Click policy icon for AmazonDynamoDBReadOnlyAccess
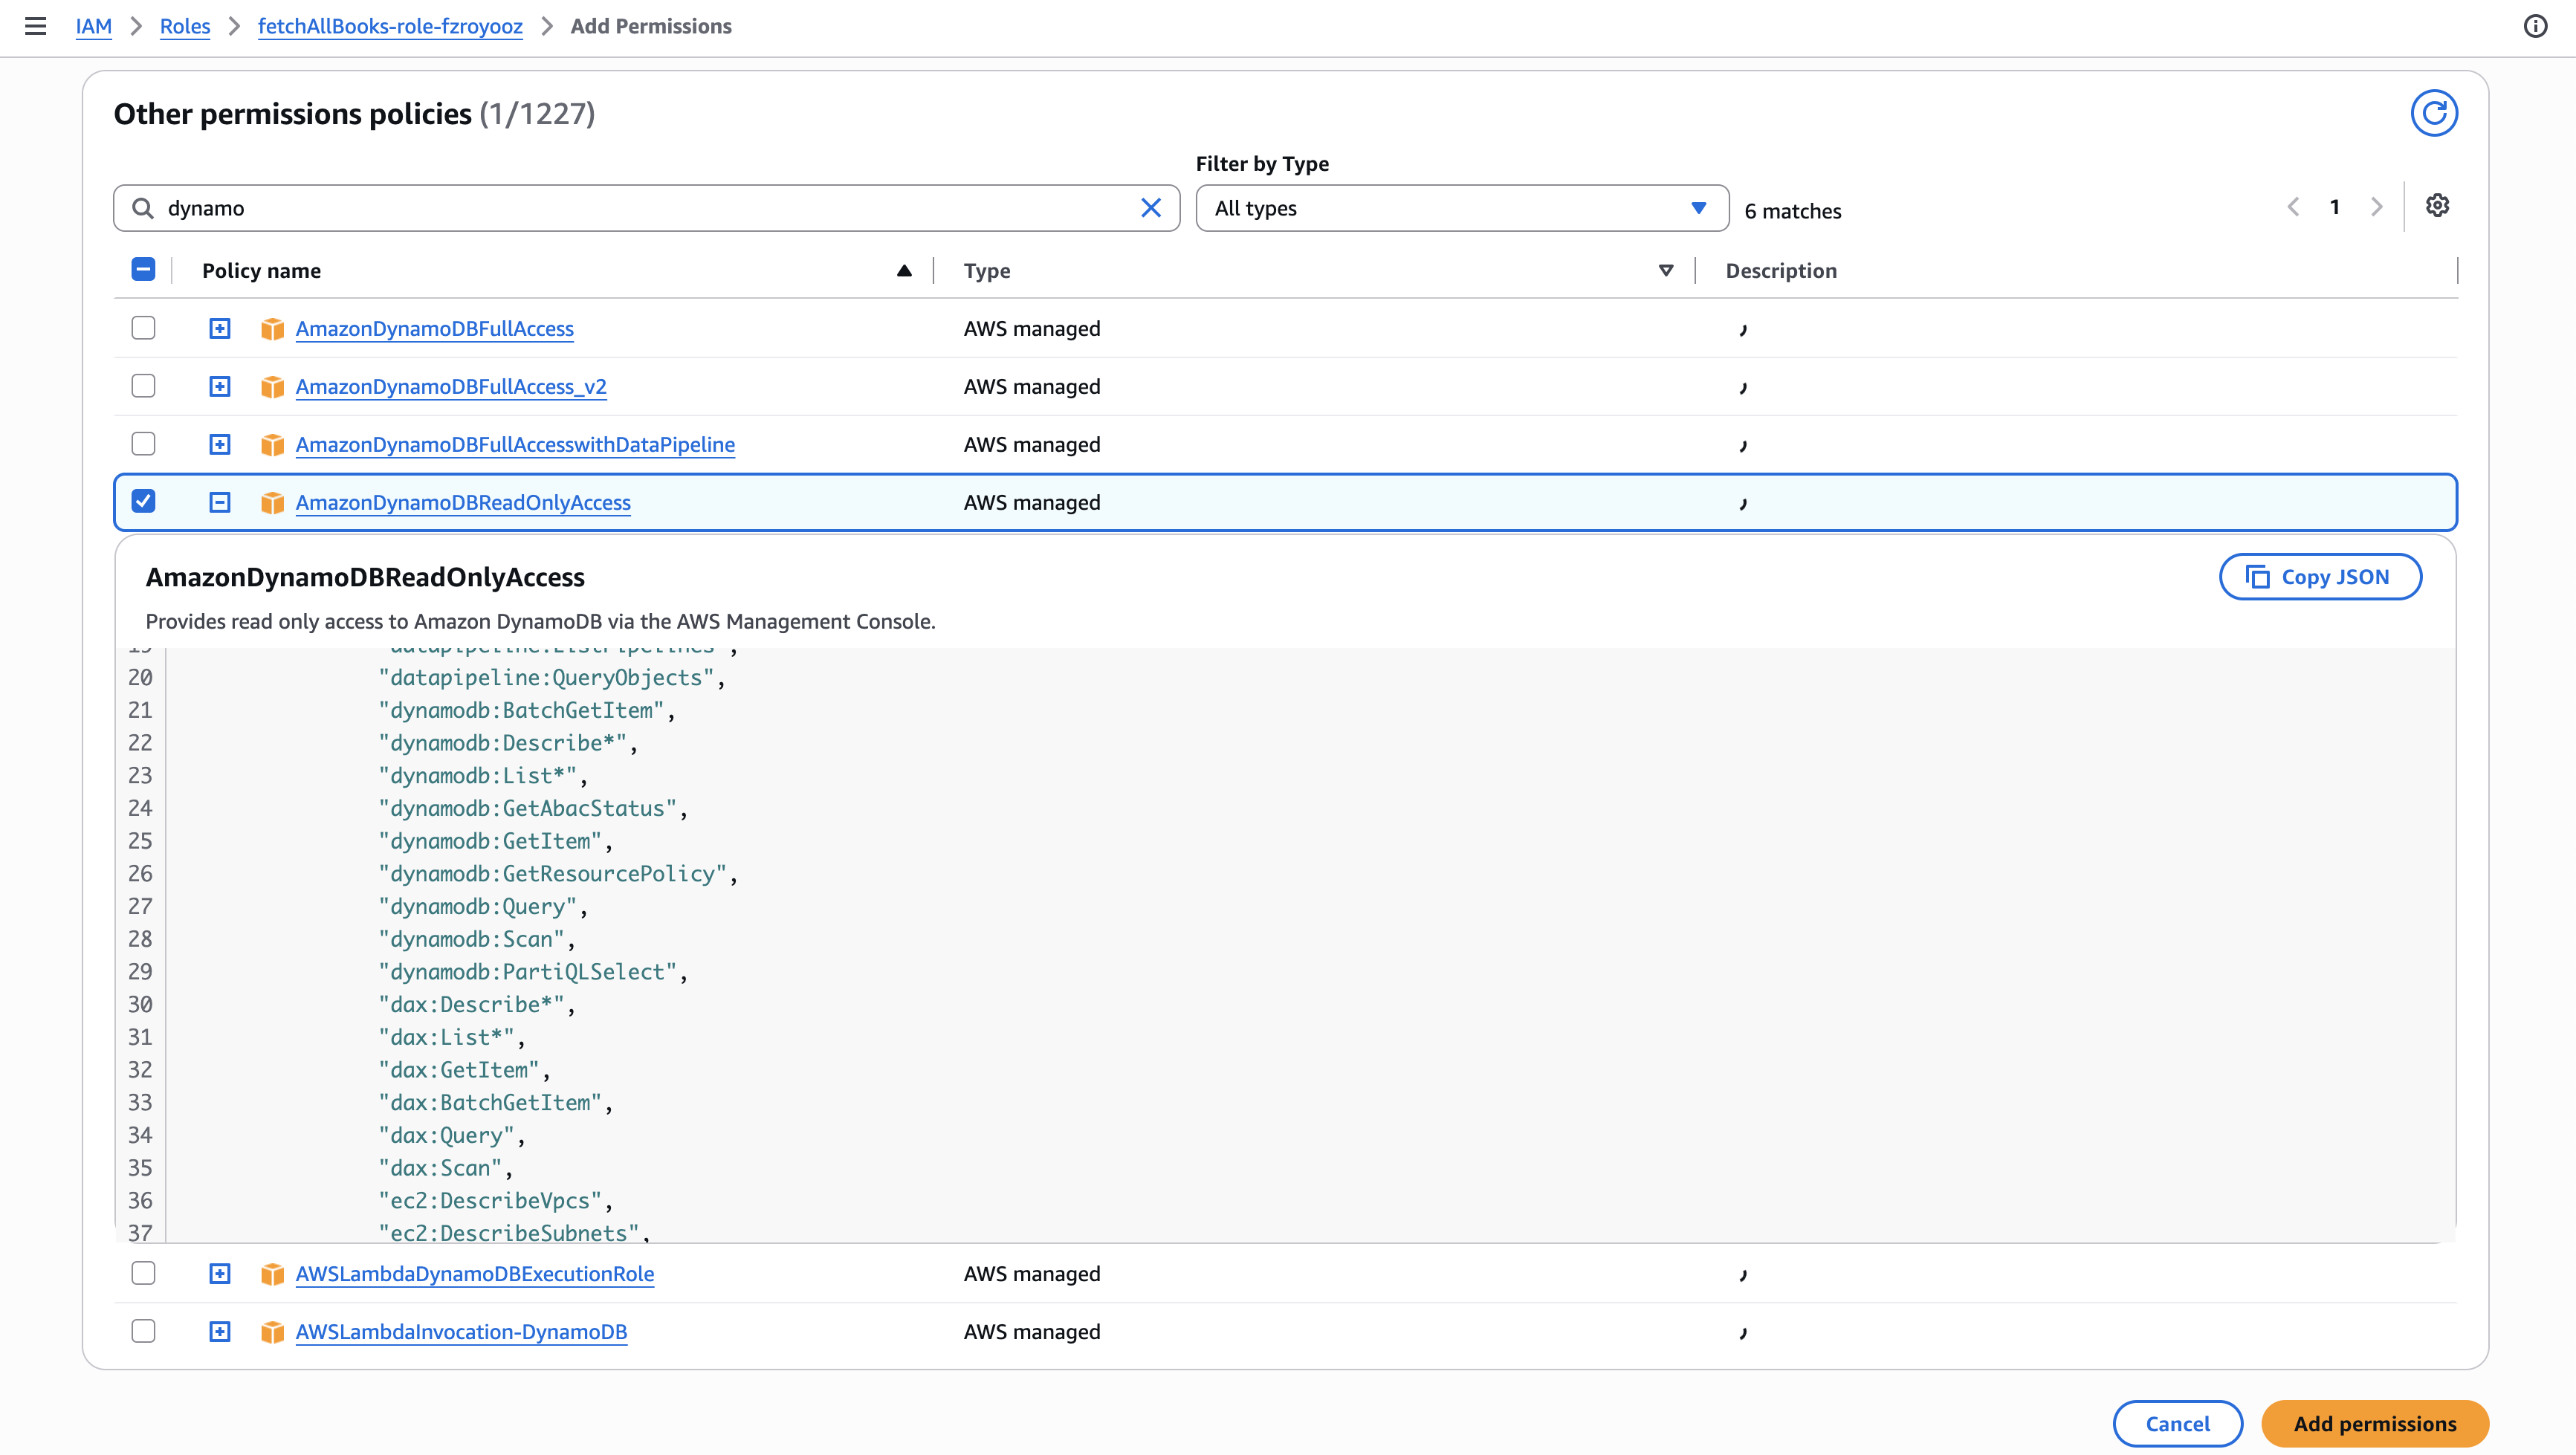The height and width of the screenshot is (1455, 2576). (272, 503)
